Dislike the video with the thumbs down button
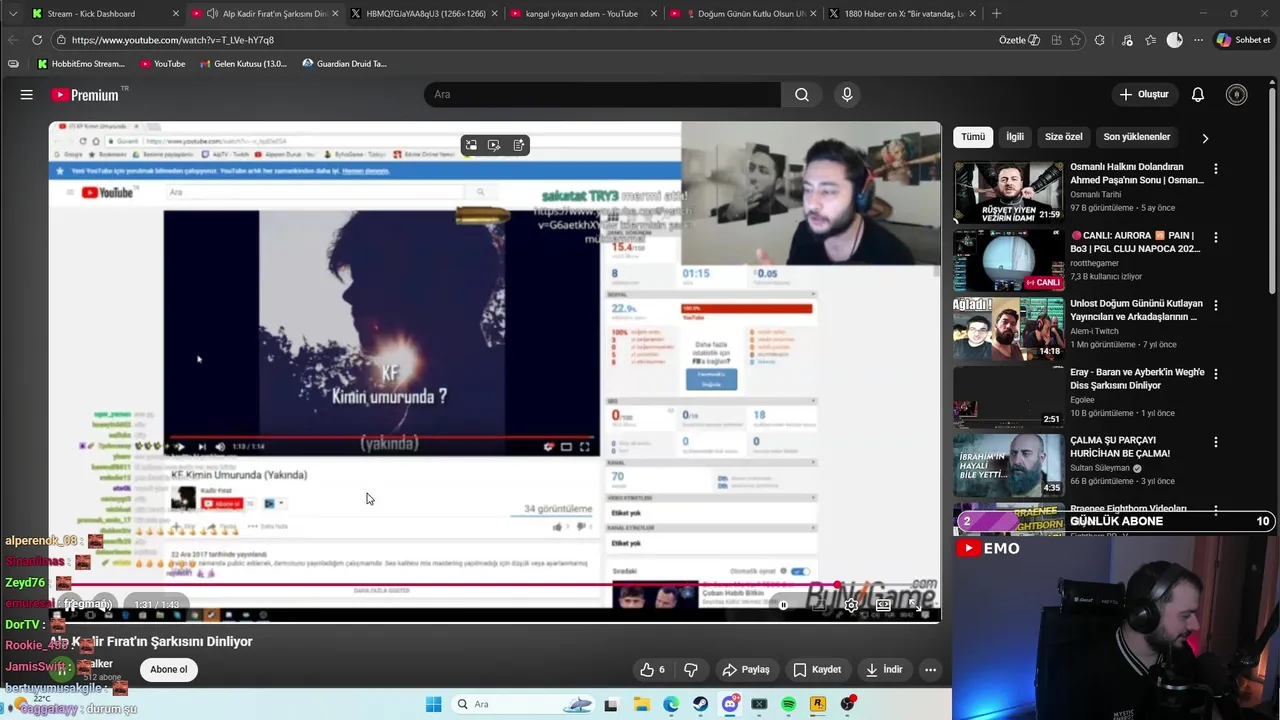 [x=690, y=670]
